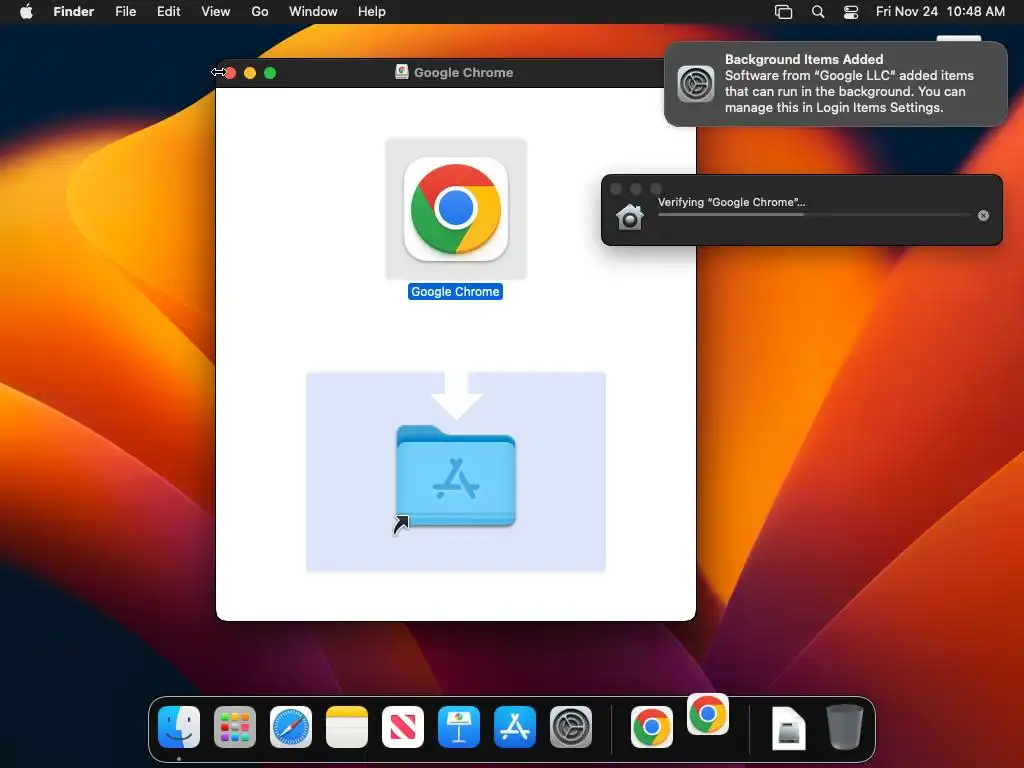Click the Google Chrome file name label
This screenshot has height=768, width=1024.
click(x=455, y=292)
